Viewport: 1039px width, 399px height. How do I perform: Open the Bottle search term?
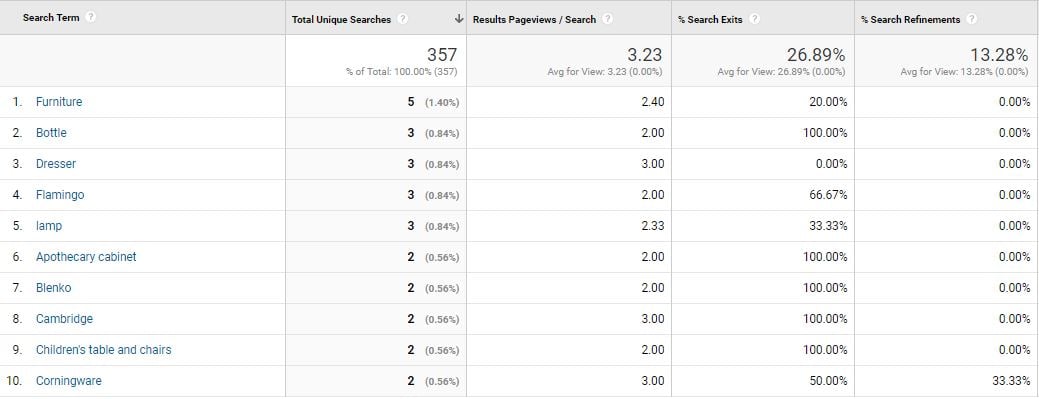(x=51, y=133)
